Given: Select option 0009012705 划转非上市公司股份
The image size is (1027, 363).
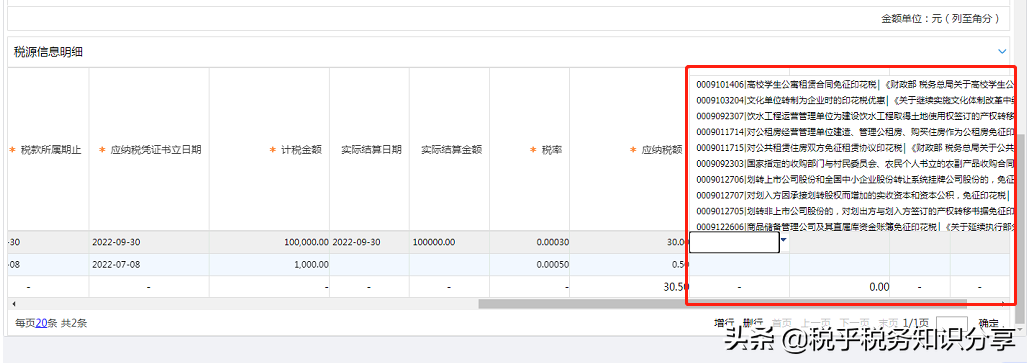Looking at the screenshot, I should [855, 211].
